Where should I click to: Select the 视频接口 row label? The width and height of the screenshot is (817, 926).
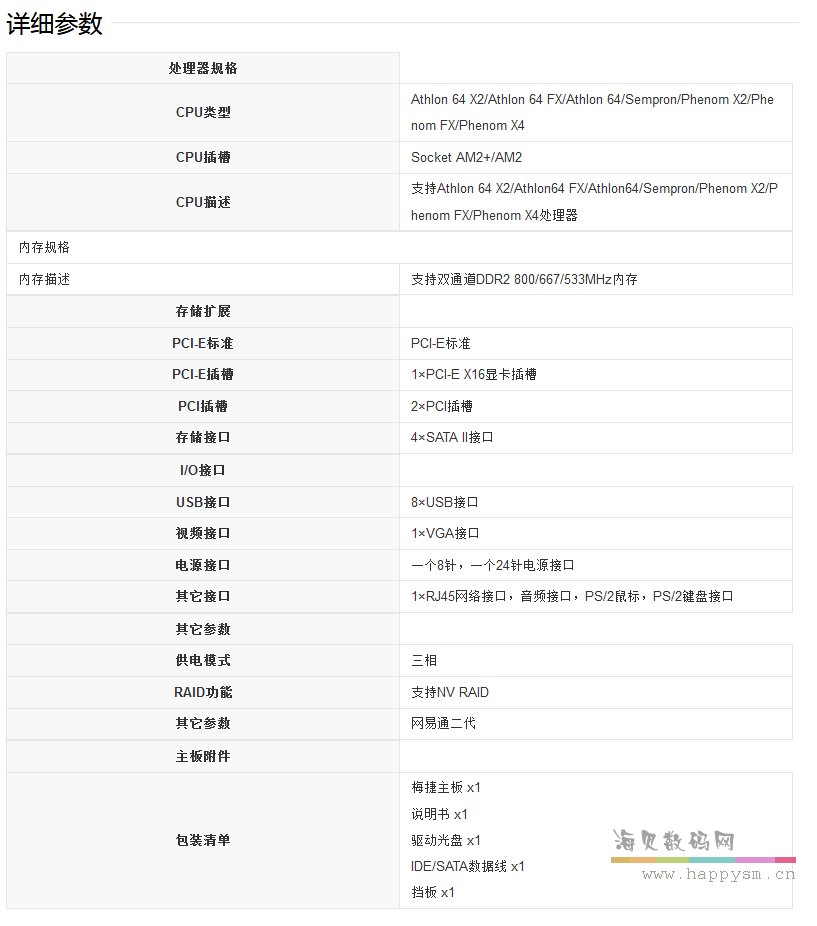(203, 533)
